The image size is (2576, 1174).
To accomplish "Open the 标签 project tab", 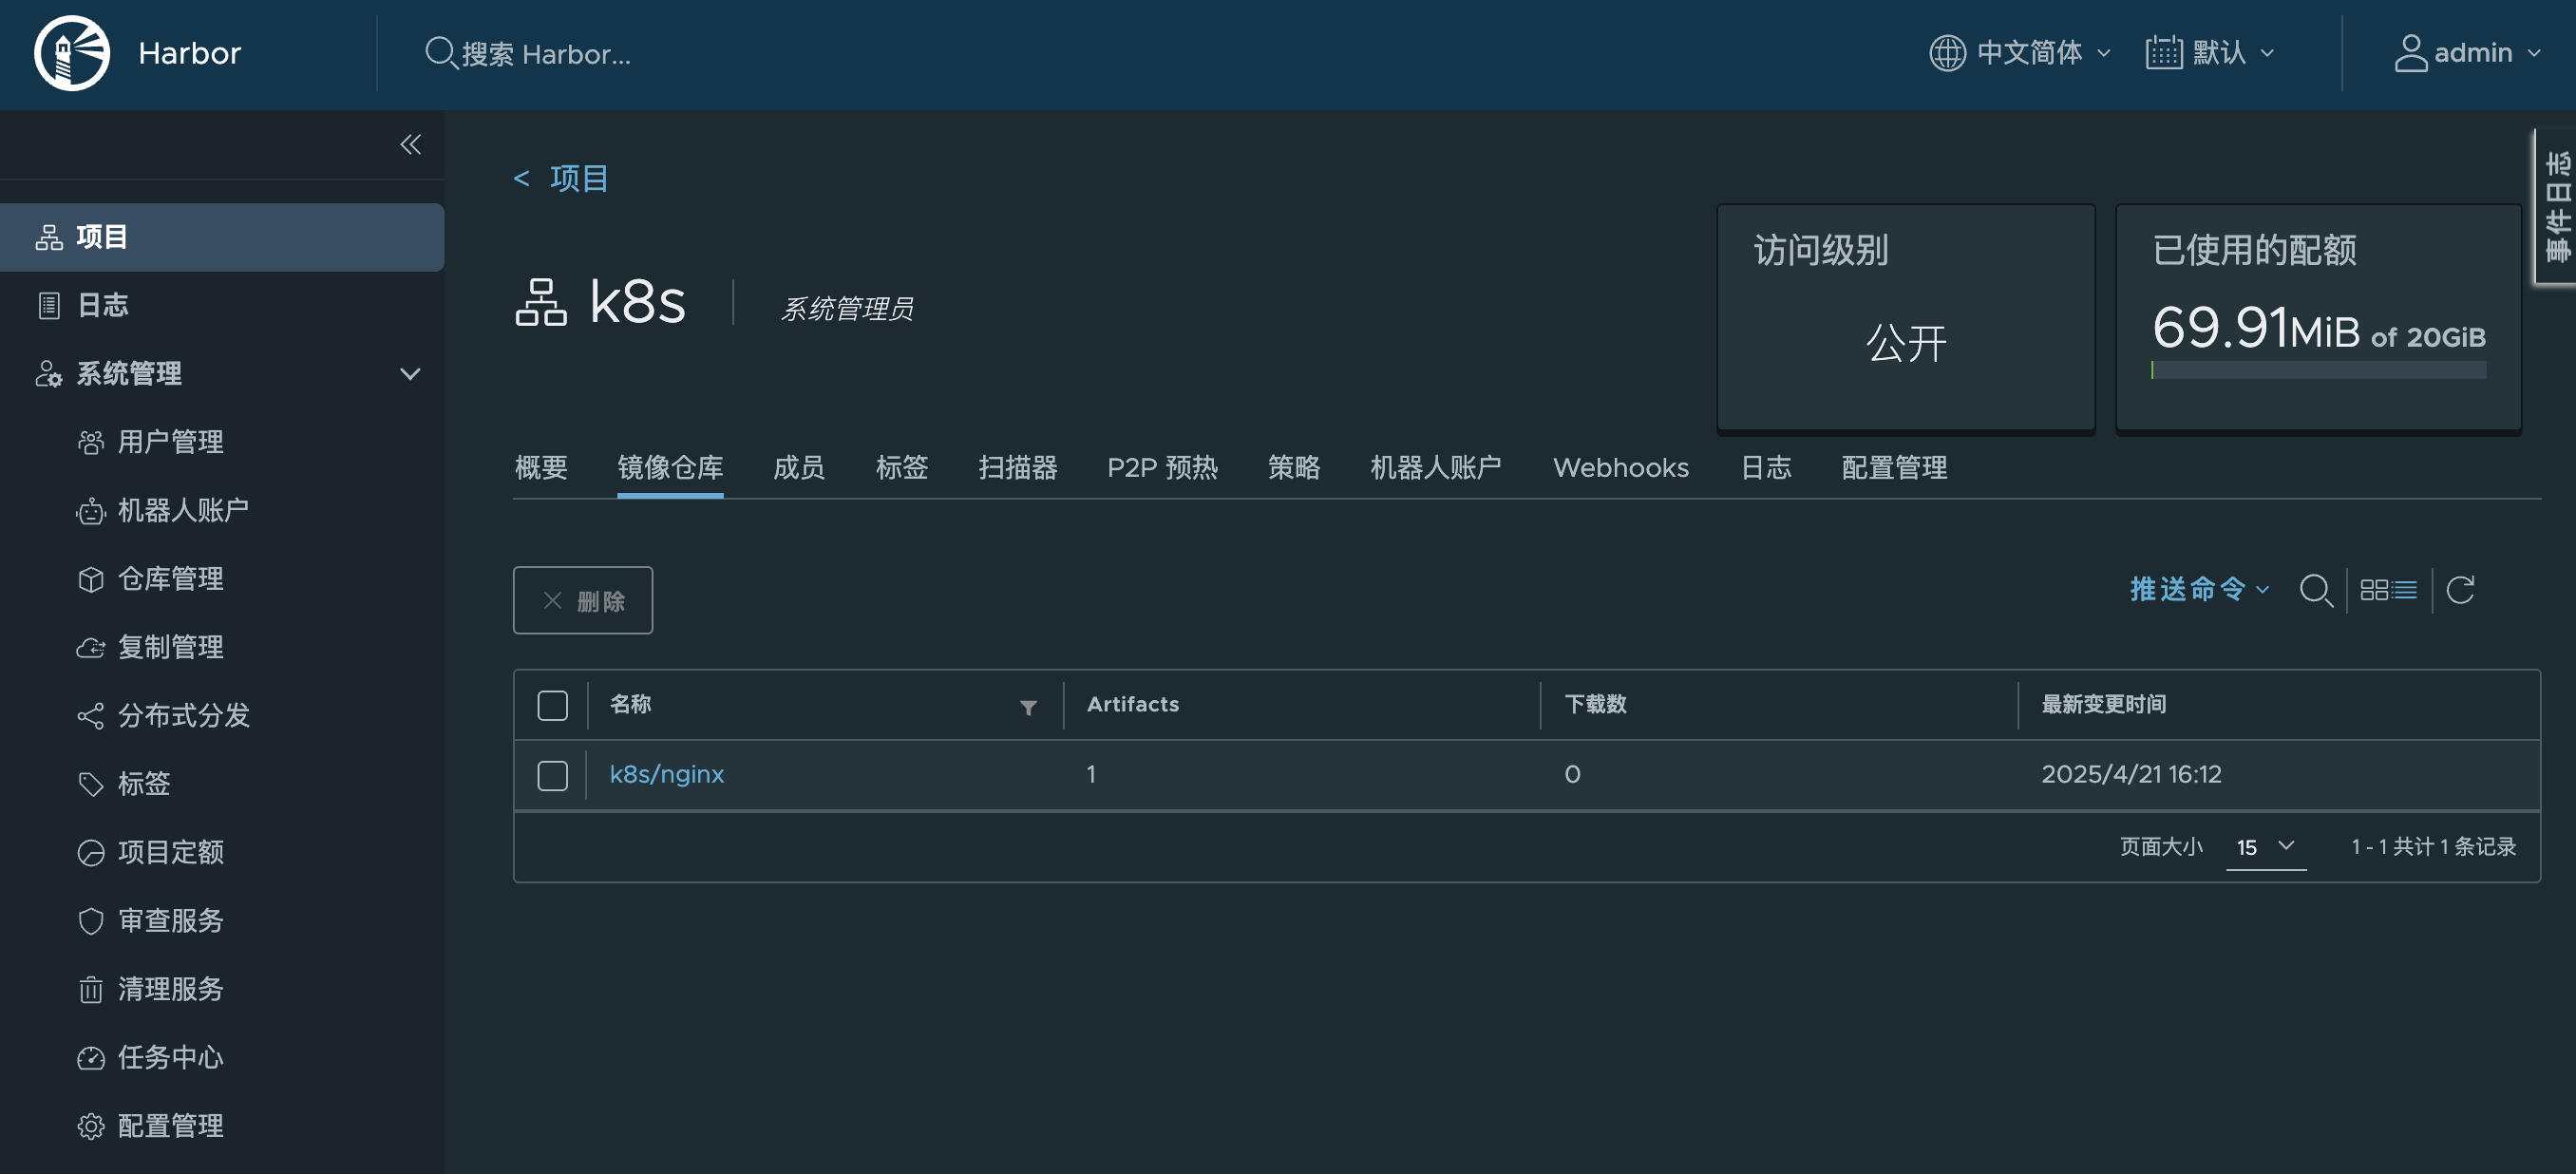I will [902, 468].
